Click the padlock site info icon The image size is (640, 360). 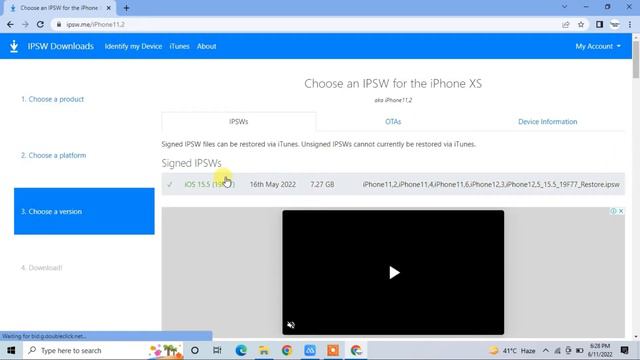pos(59,24)
